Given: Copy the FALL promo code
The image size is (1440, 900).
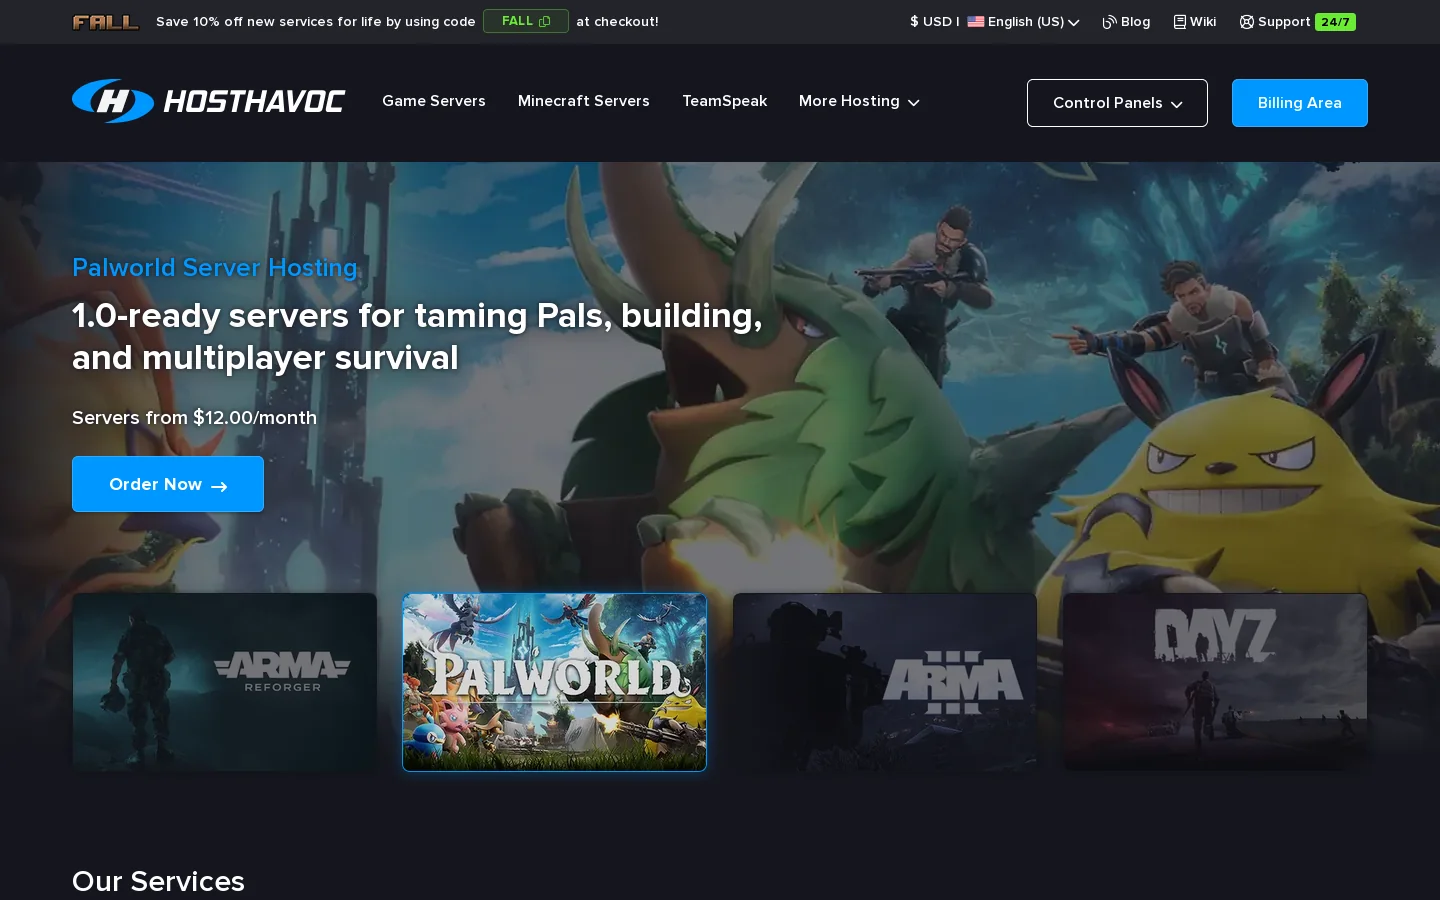Looking at the screenshot, I should (x=526, y=21).
